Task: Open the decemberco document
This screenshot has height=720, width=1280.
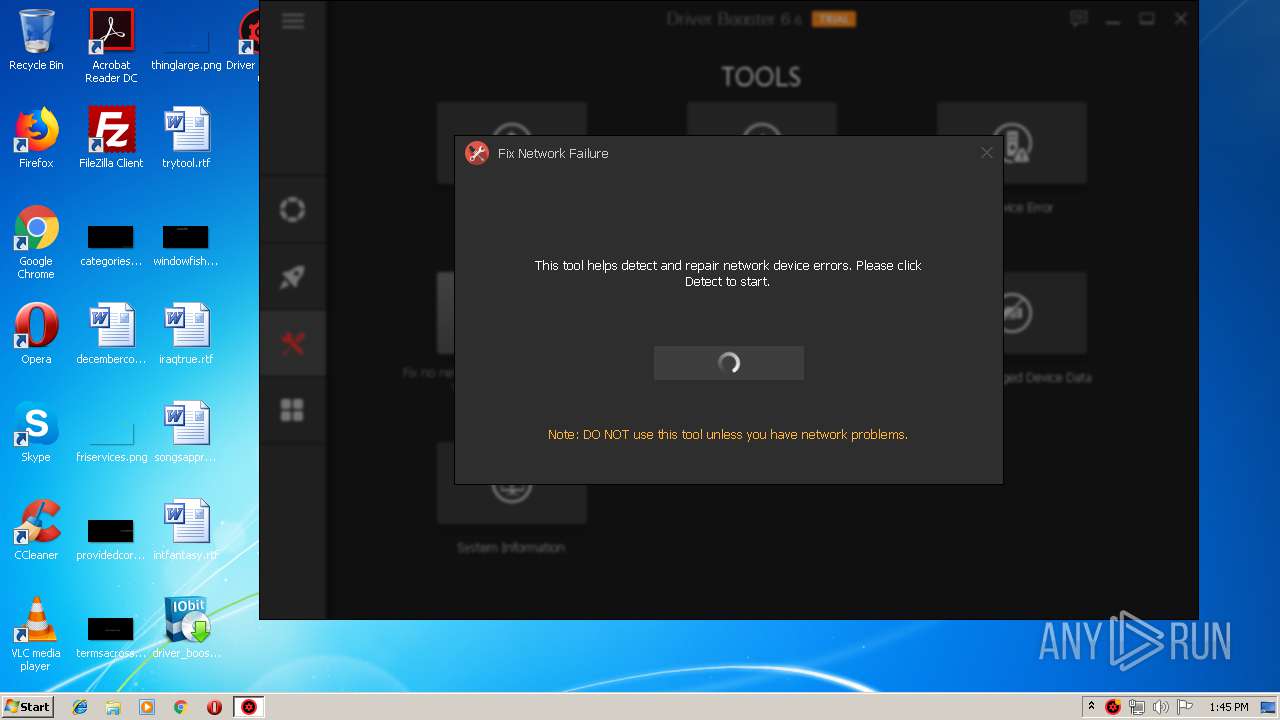Action: pyautogui.click(x=111, y=334)
